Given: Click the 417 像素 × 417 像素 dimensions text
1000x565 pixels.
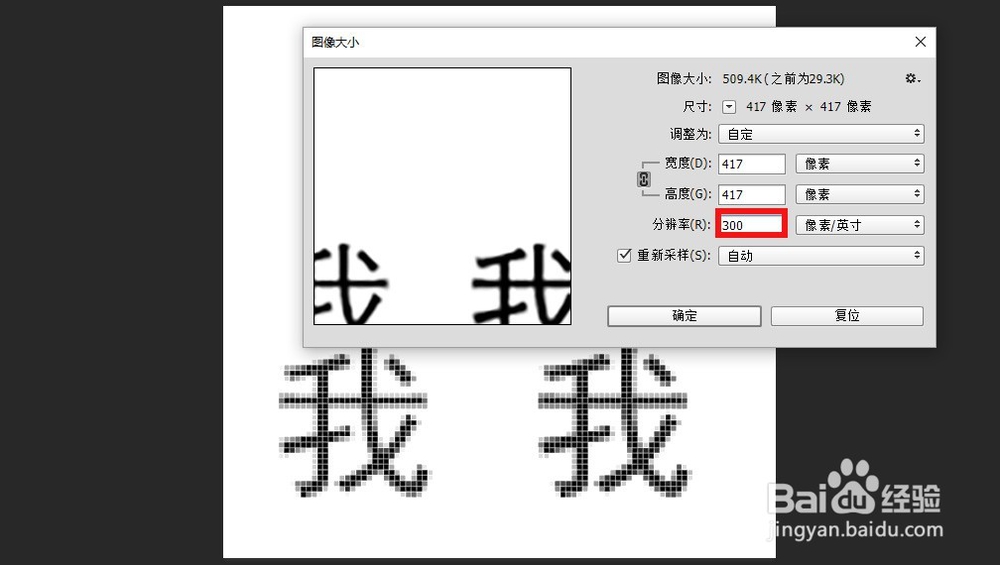Looking at the screenshot, I should (x=809, y=106).
